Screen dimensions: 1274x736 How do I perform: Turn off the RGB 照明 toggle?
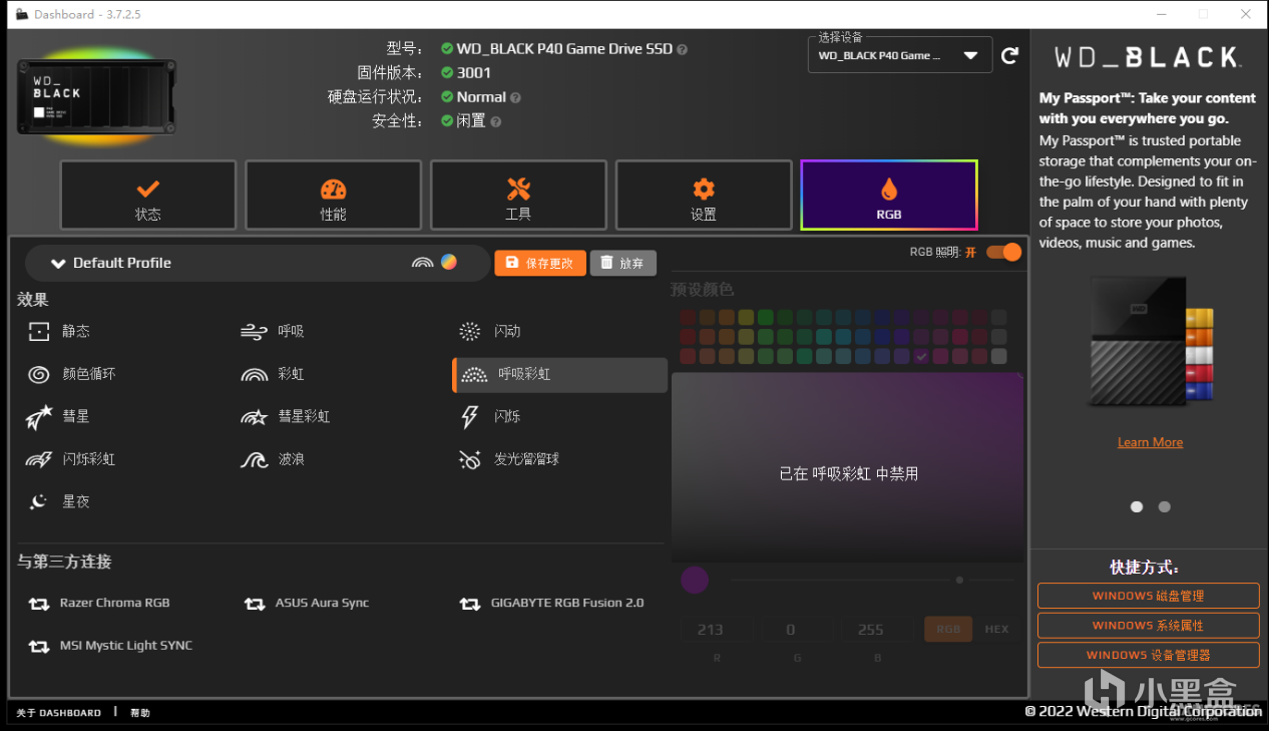[x=1004, y=252]
